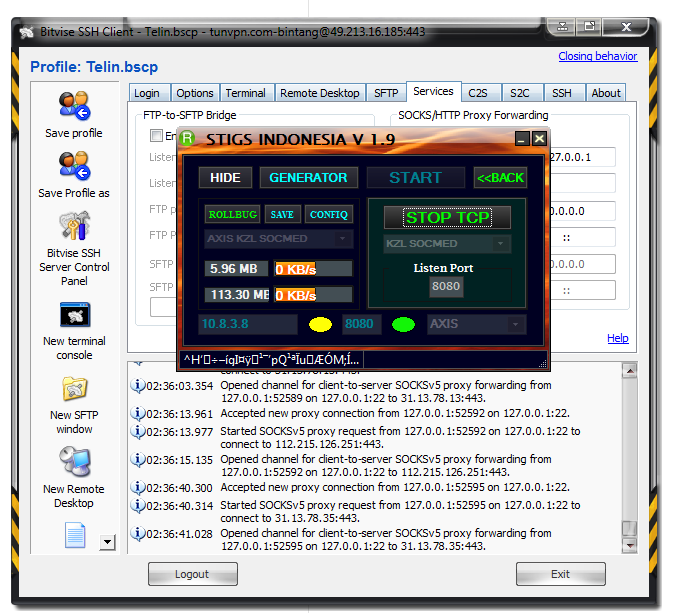678x613 pixels.
Task: Click info icon beside 02:36:15.135 log entry
Action: [138, 459]
